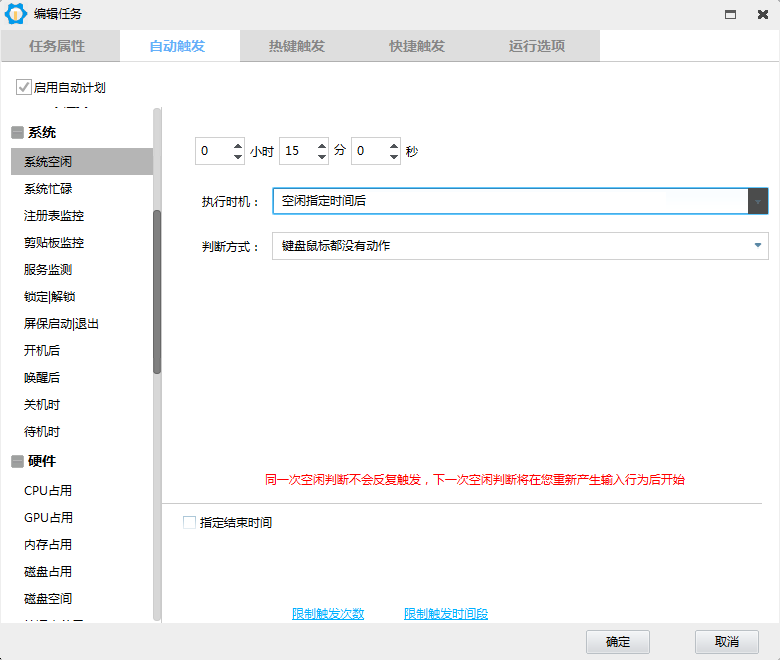
Task: Collapse the 硬件 category icon
Action: [17, 462]
